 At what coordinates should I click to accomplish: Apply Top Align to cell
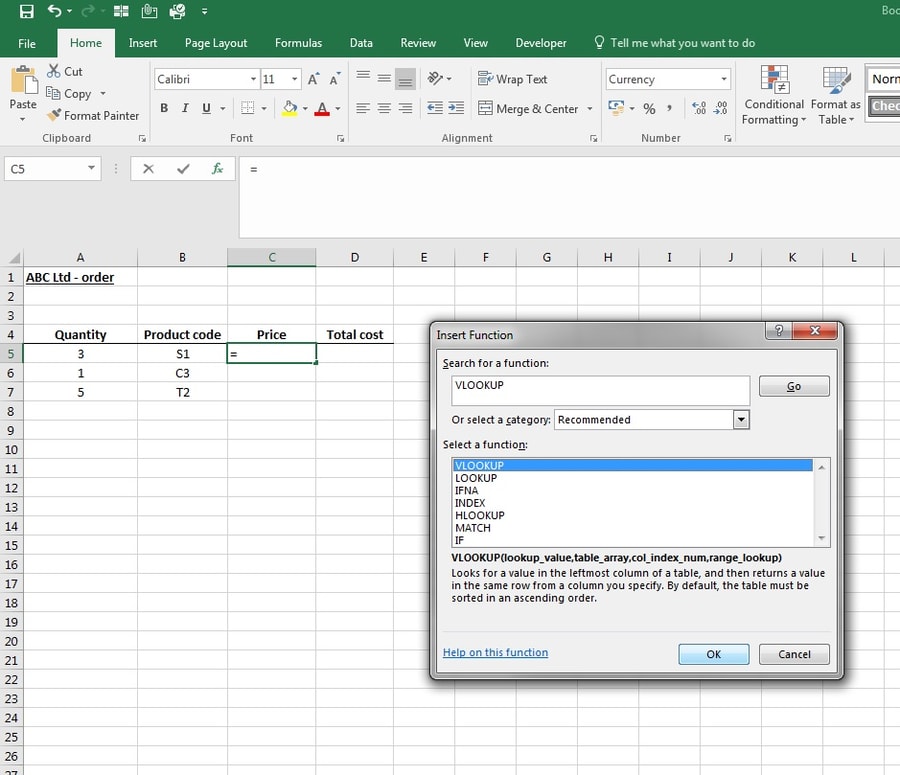(363, 78)
